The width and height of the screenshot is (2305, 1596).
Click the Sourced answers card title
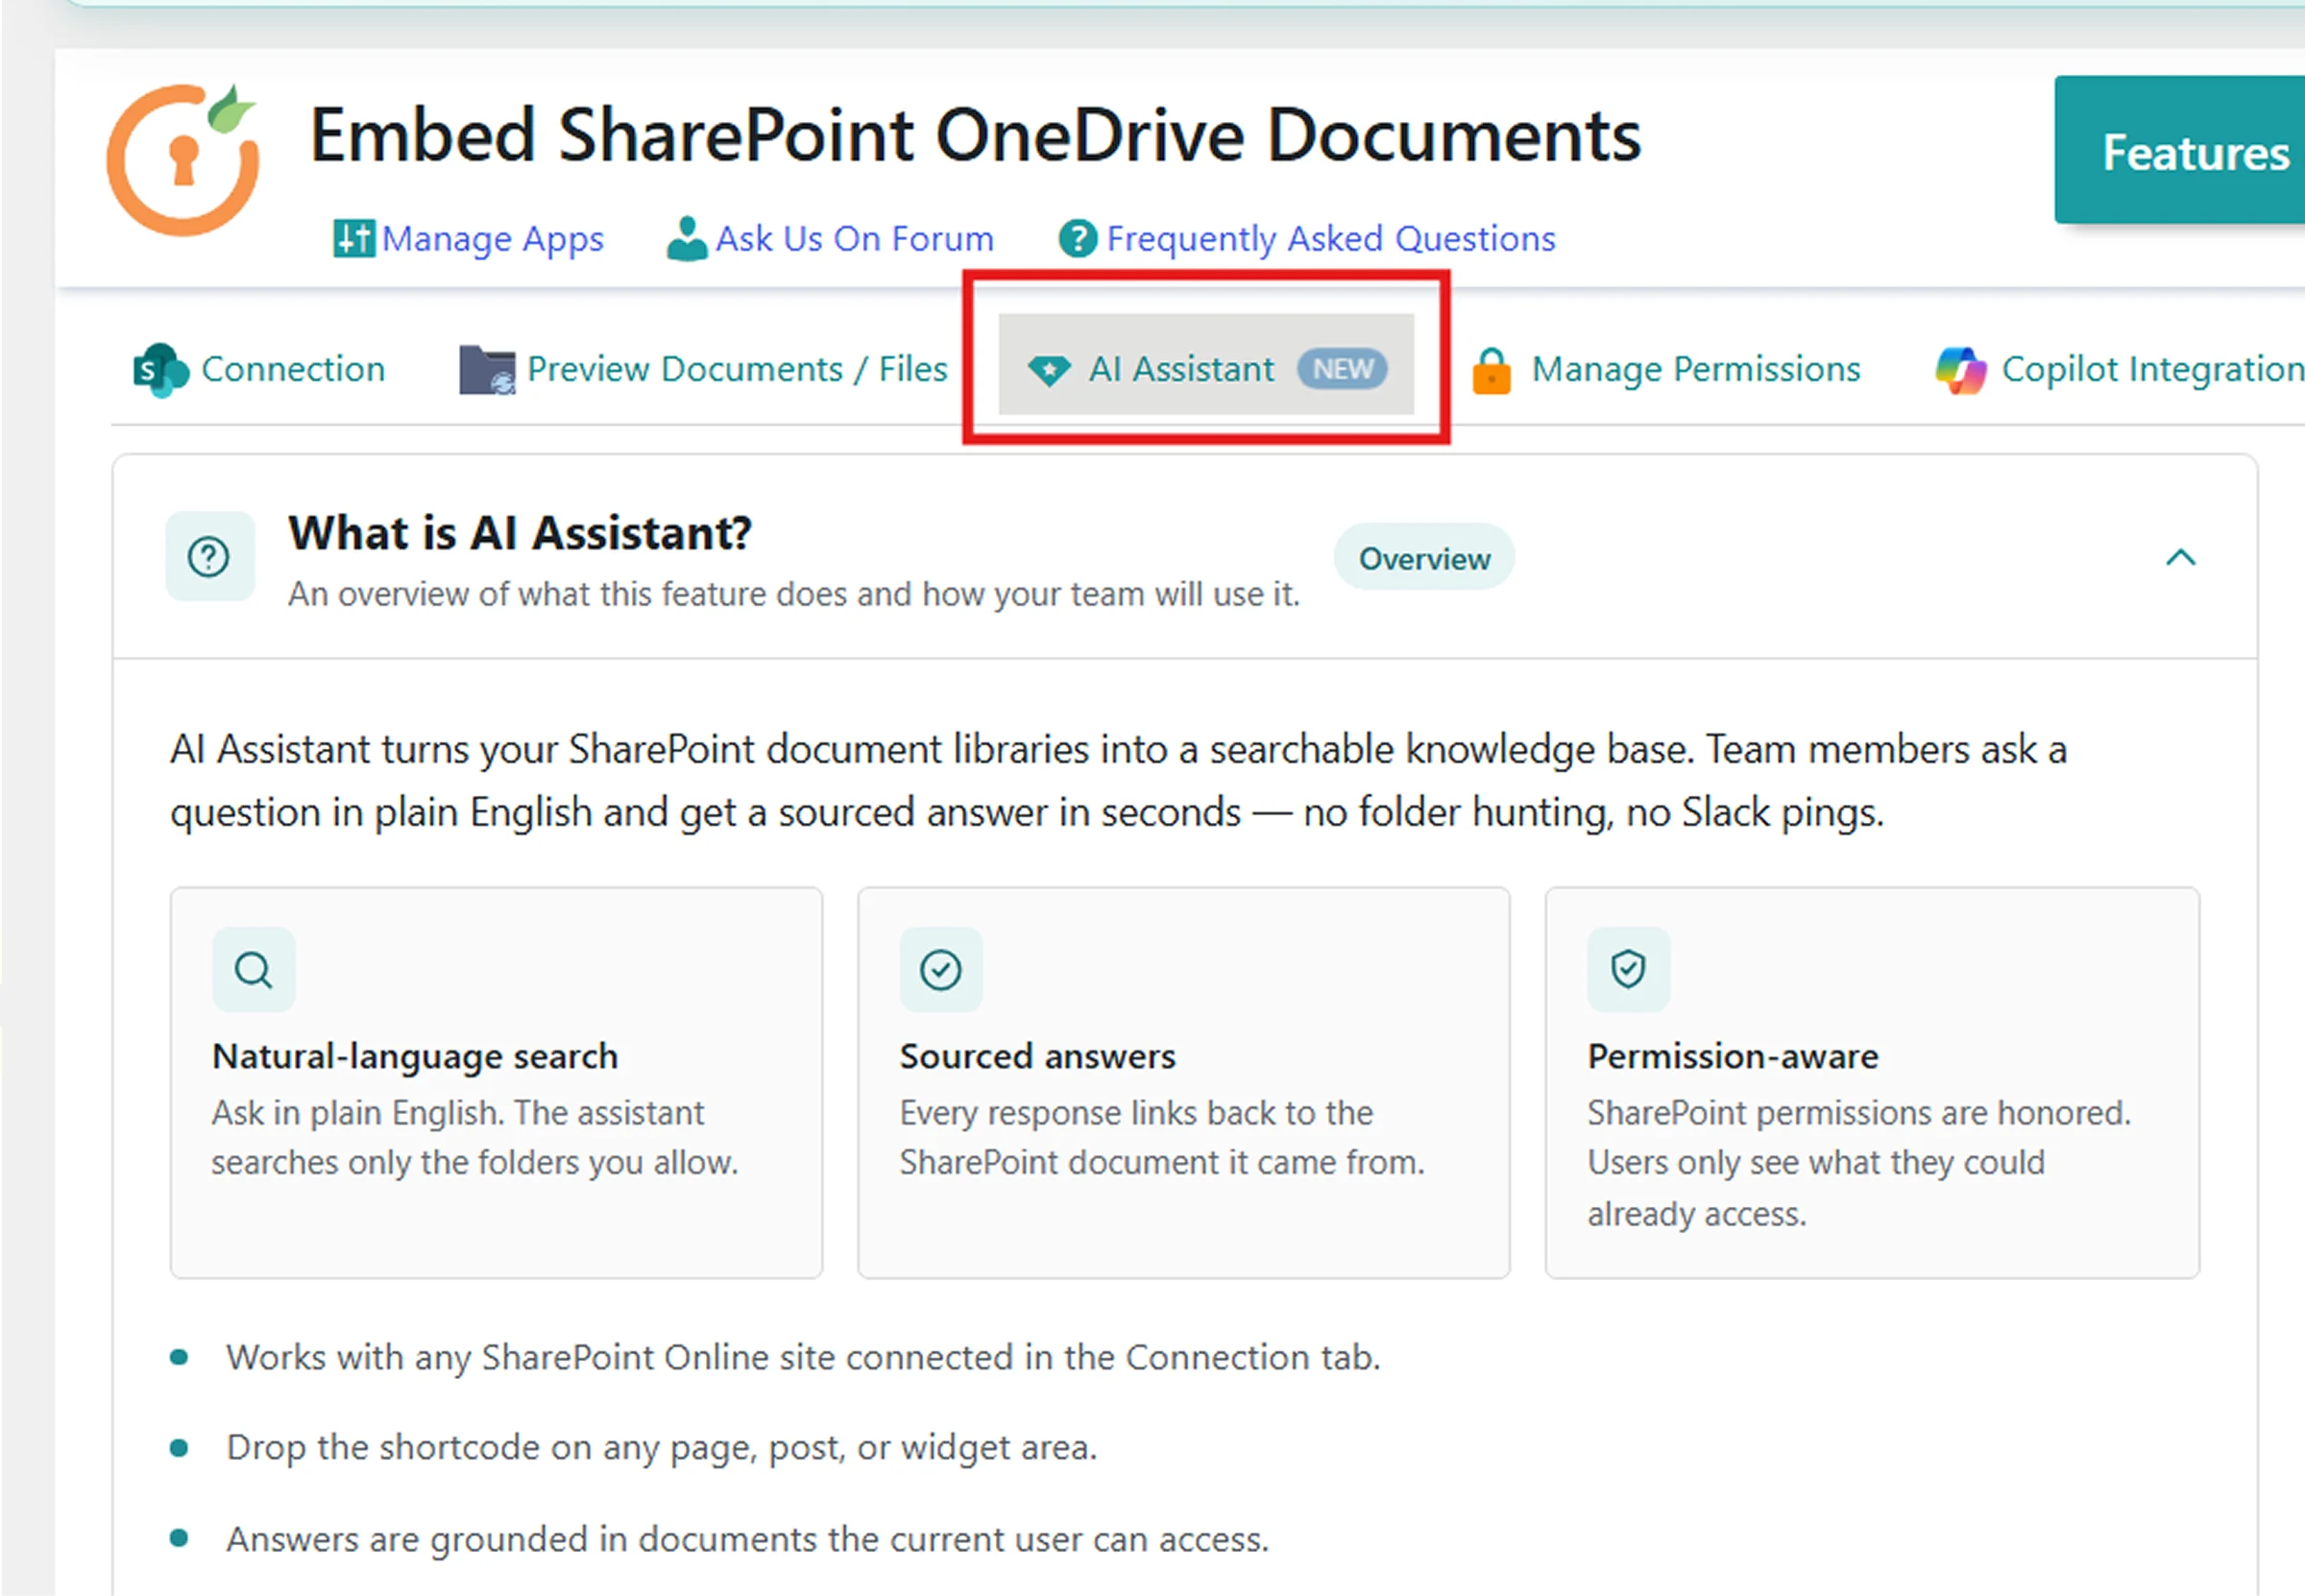[x=1037, y=1056]
